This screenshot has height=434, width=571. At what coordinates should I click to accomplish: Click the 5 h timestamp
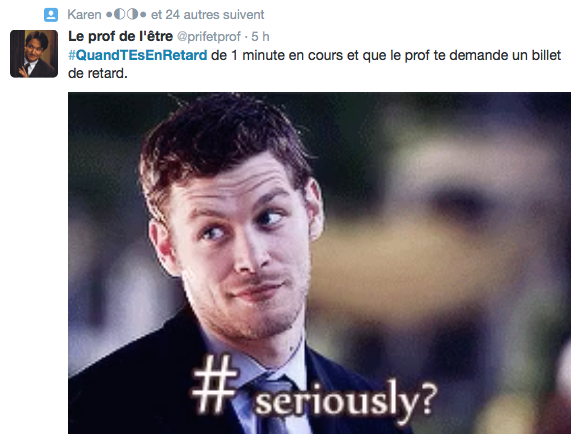pyautogui.click(x=260, y=36)
